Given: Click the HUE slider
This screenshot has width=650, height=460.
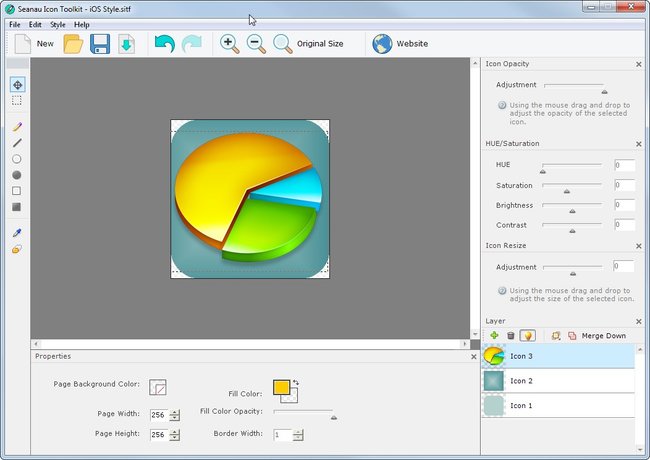Looking at the screenshot, I should 572,166.
